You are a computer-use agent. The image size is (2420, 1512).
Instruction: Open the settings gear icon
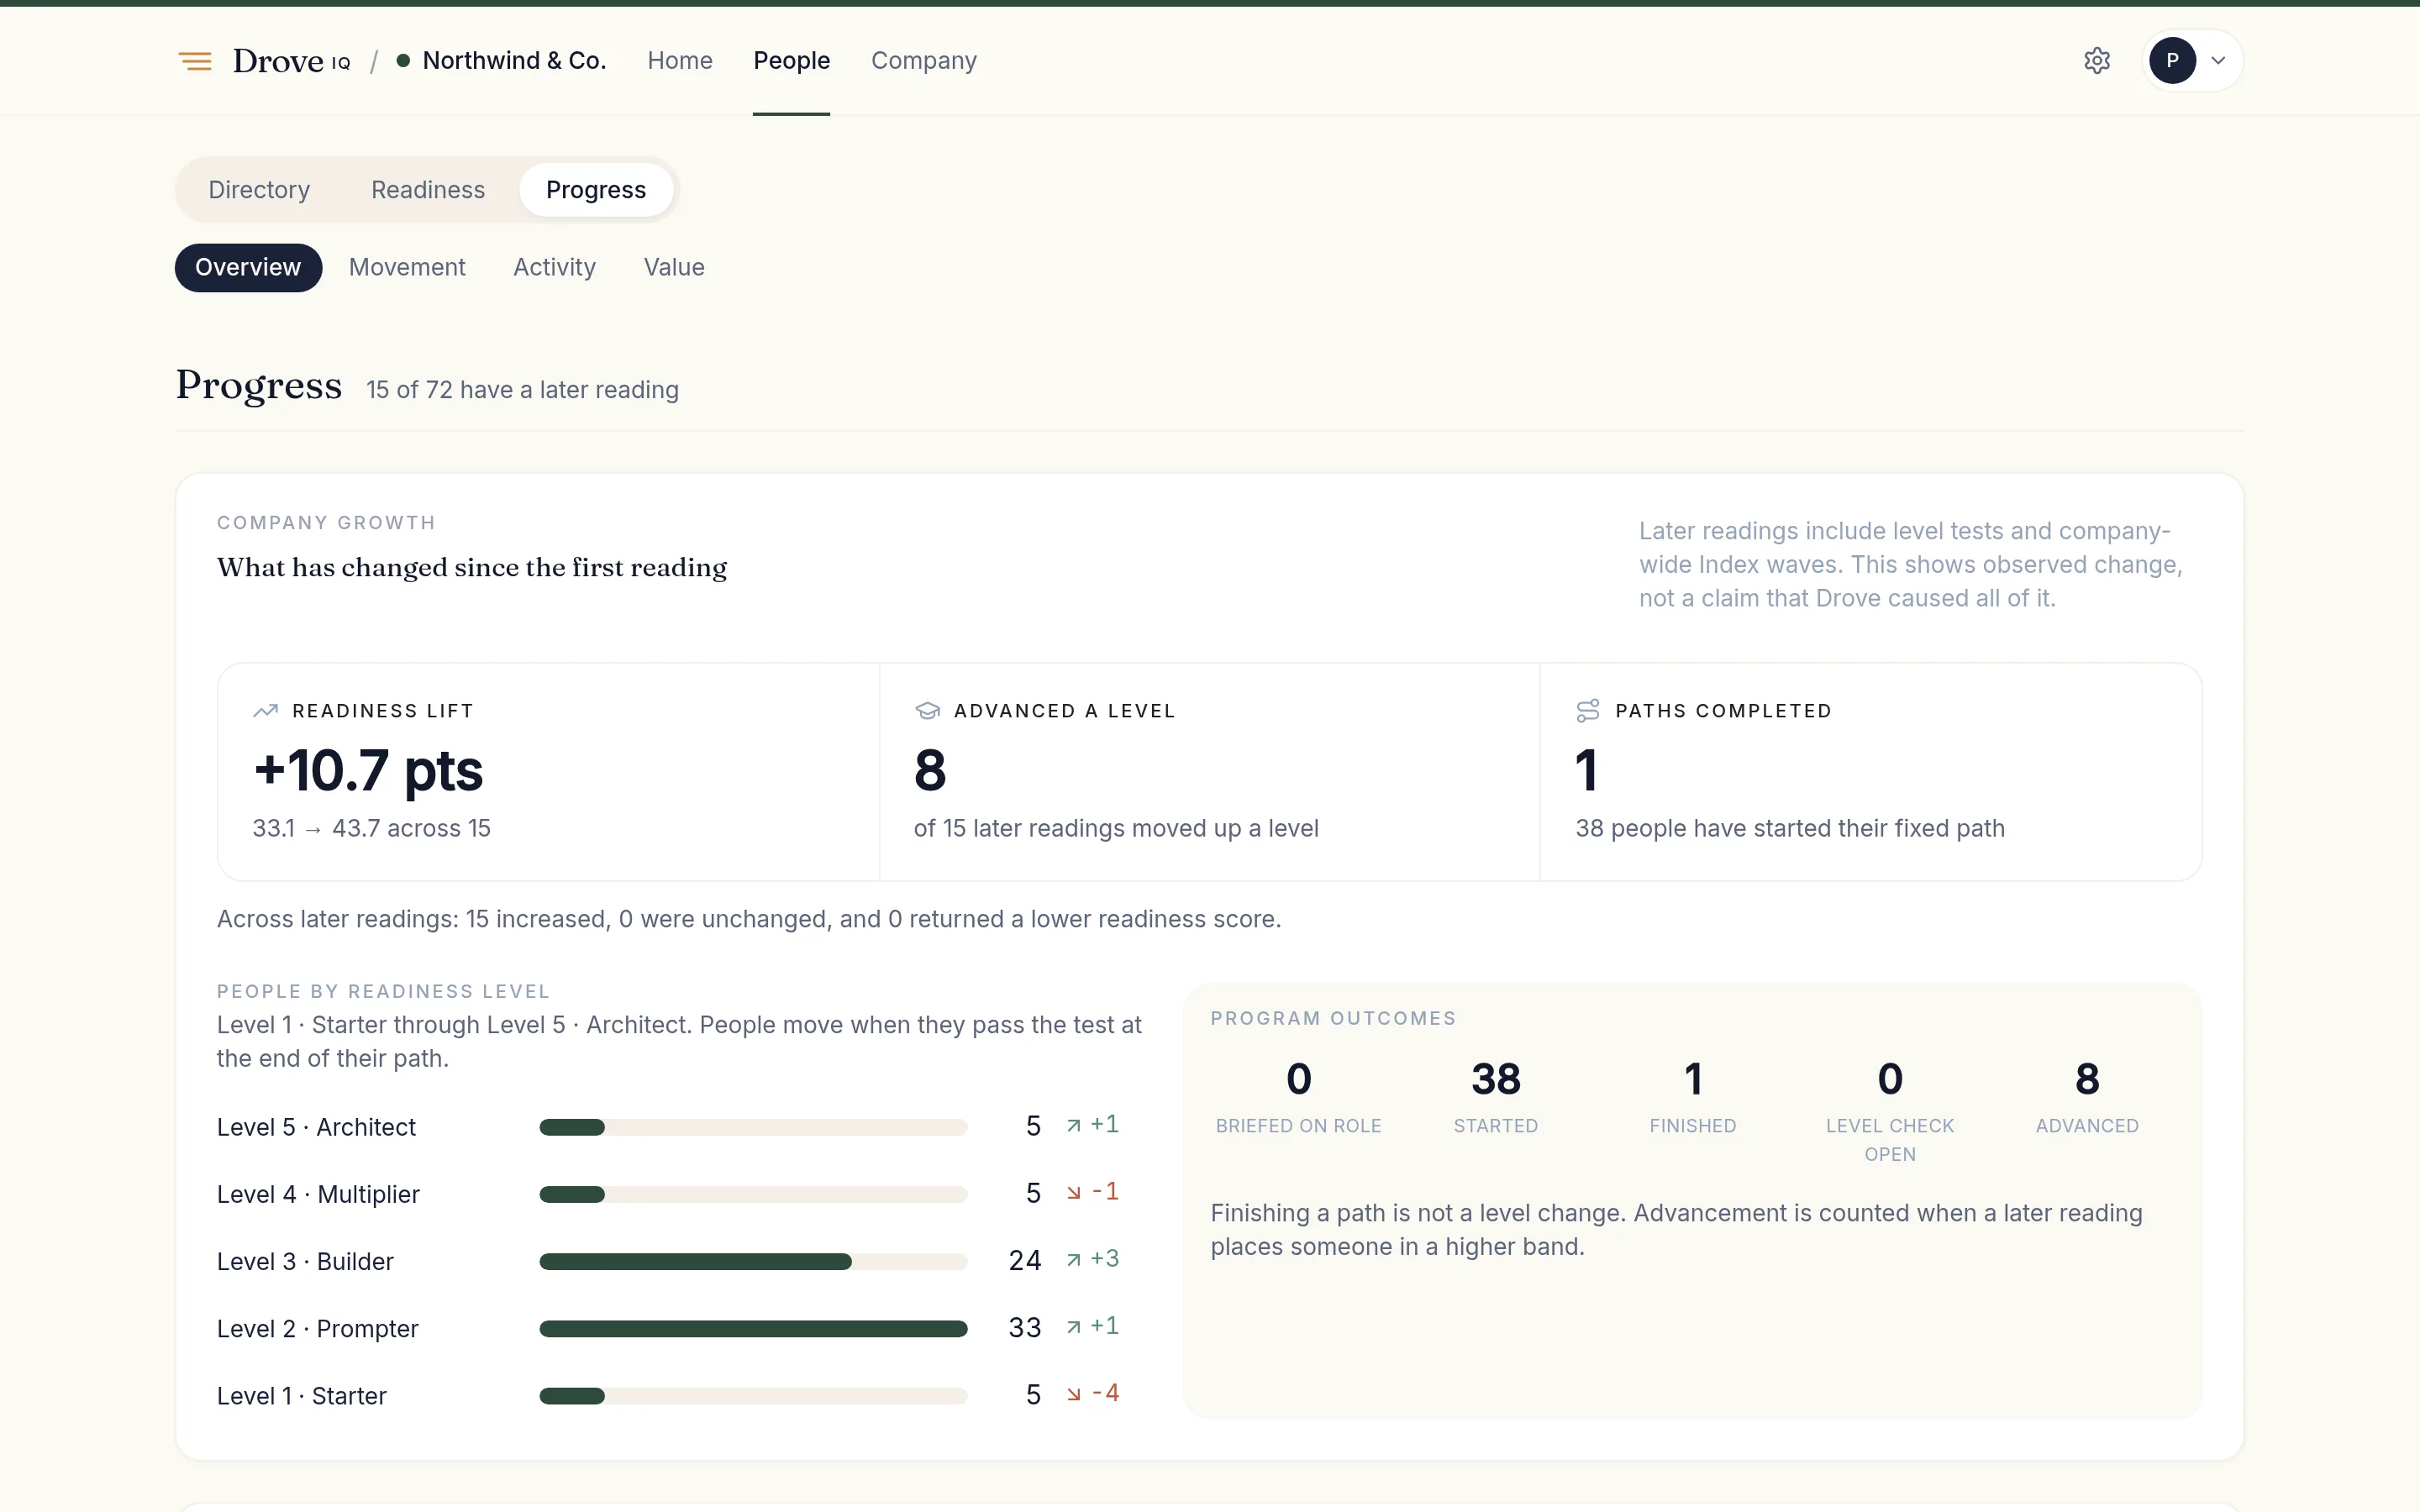click(x=2097, y=61)
